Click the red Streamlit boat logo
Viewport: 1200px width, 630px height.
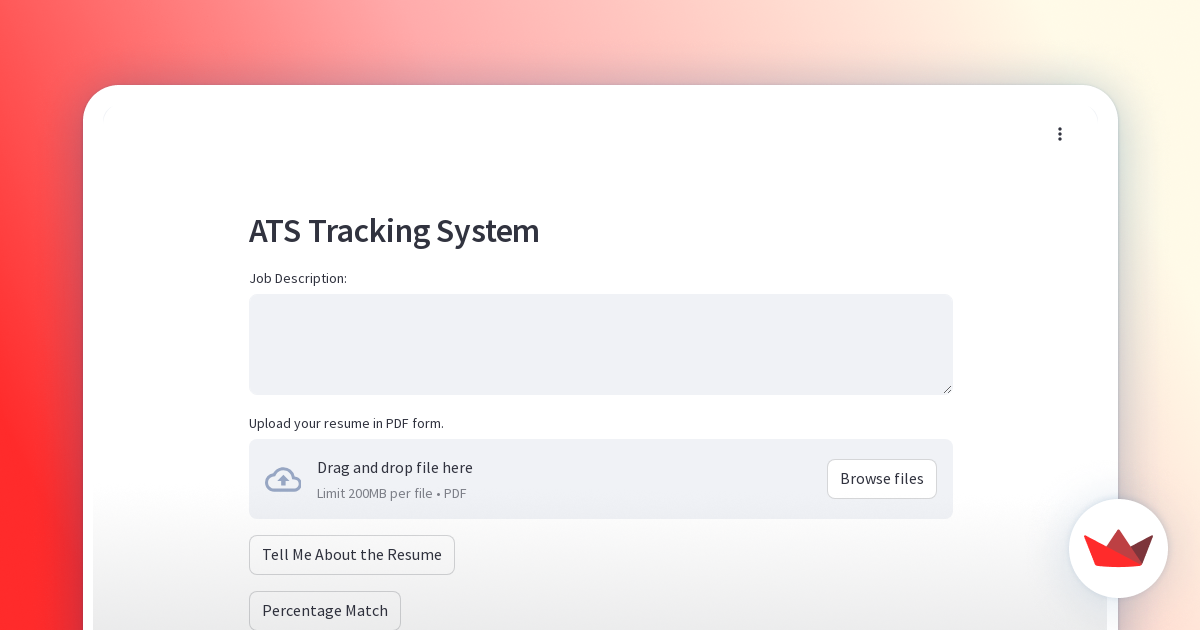pyautogui.click(x=1118, y=548)
